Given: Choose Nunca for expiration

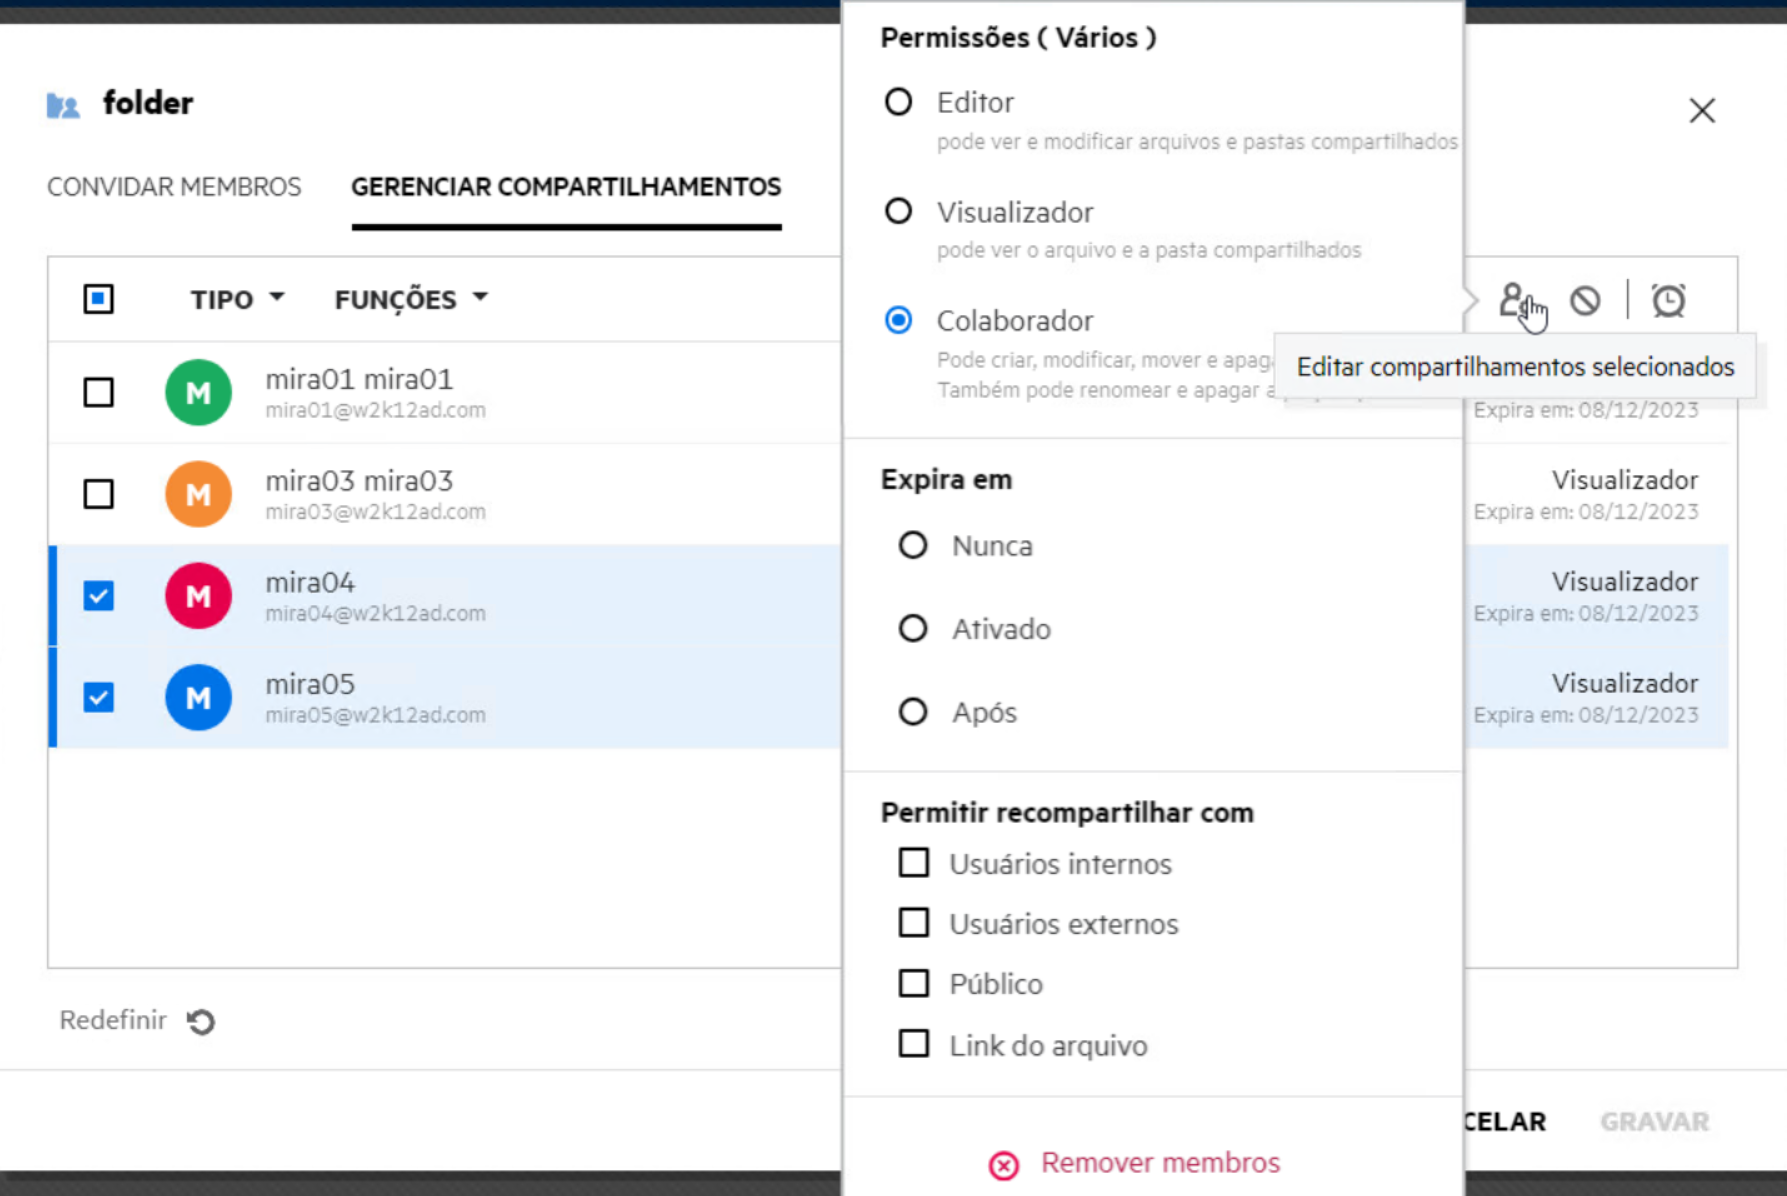Looking at the screenshot, I should [x=912, y=545].
